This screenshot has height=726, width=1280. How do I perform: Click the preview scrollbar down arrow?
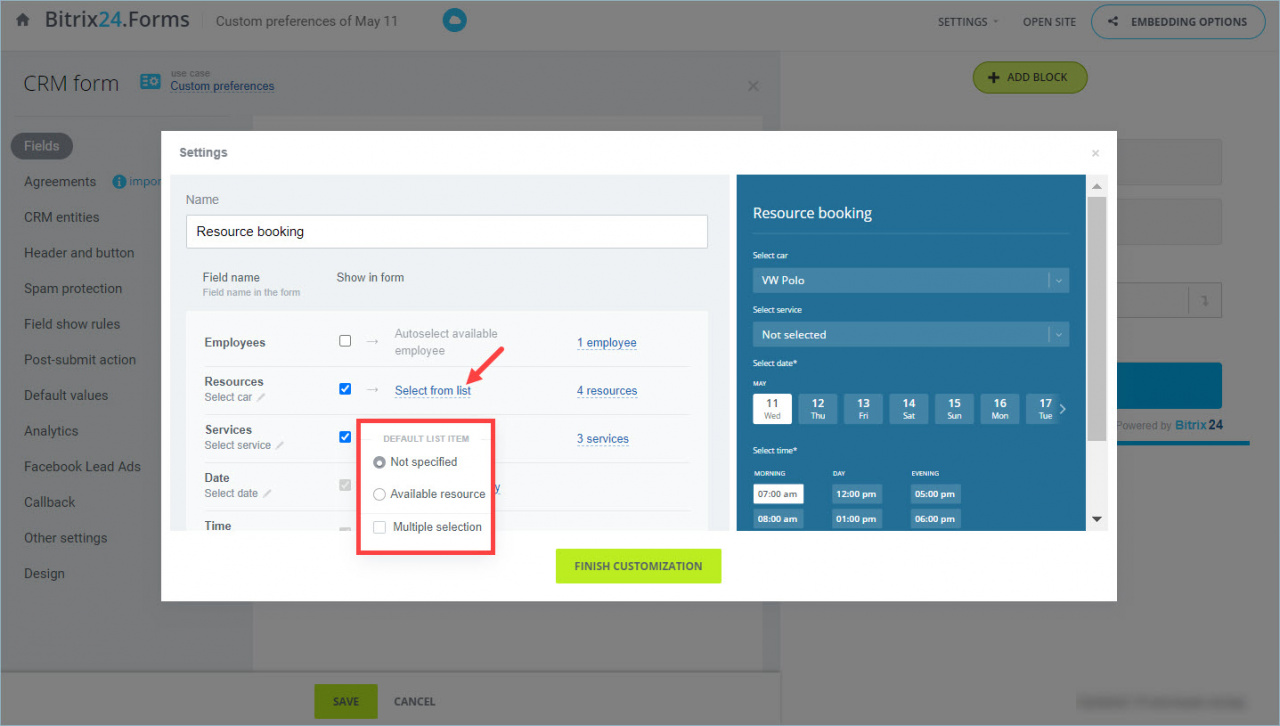coord(1097,519)
